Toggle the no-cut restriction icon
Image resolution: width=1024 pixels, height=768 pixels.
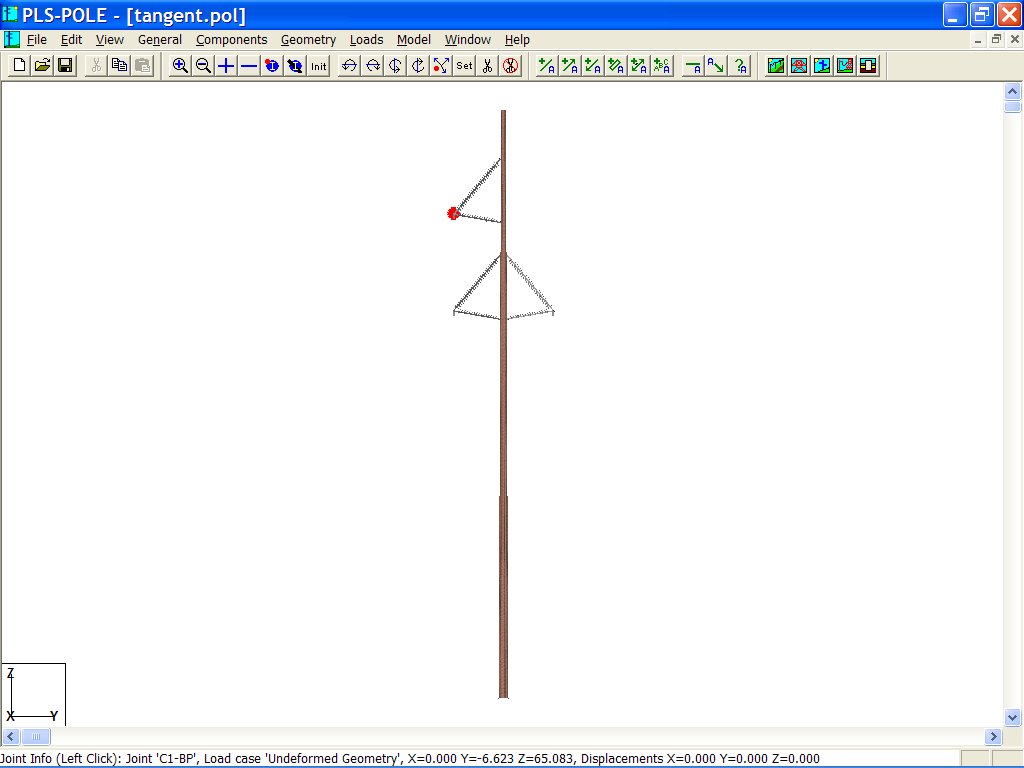[508, 66]
